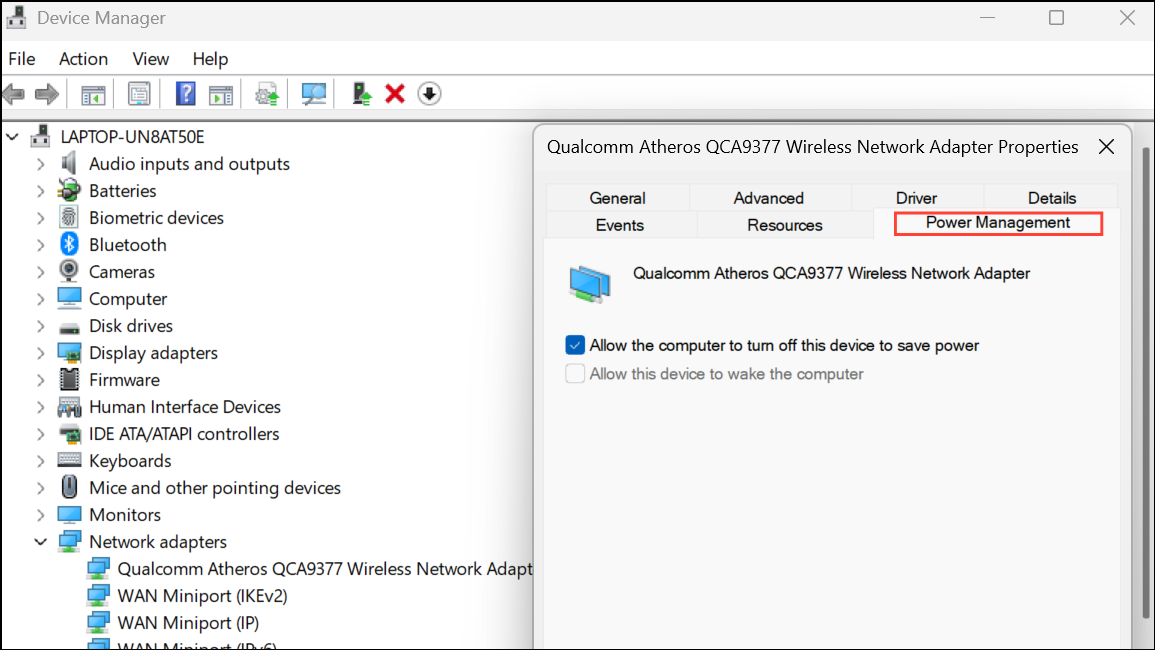Image resolution: width=1155 pixels, height=650 pixels.
Task: Click the Mice and other pointing devices icon
Action: click(69, 487)
